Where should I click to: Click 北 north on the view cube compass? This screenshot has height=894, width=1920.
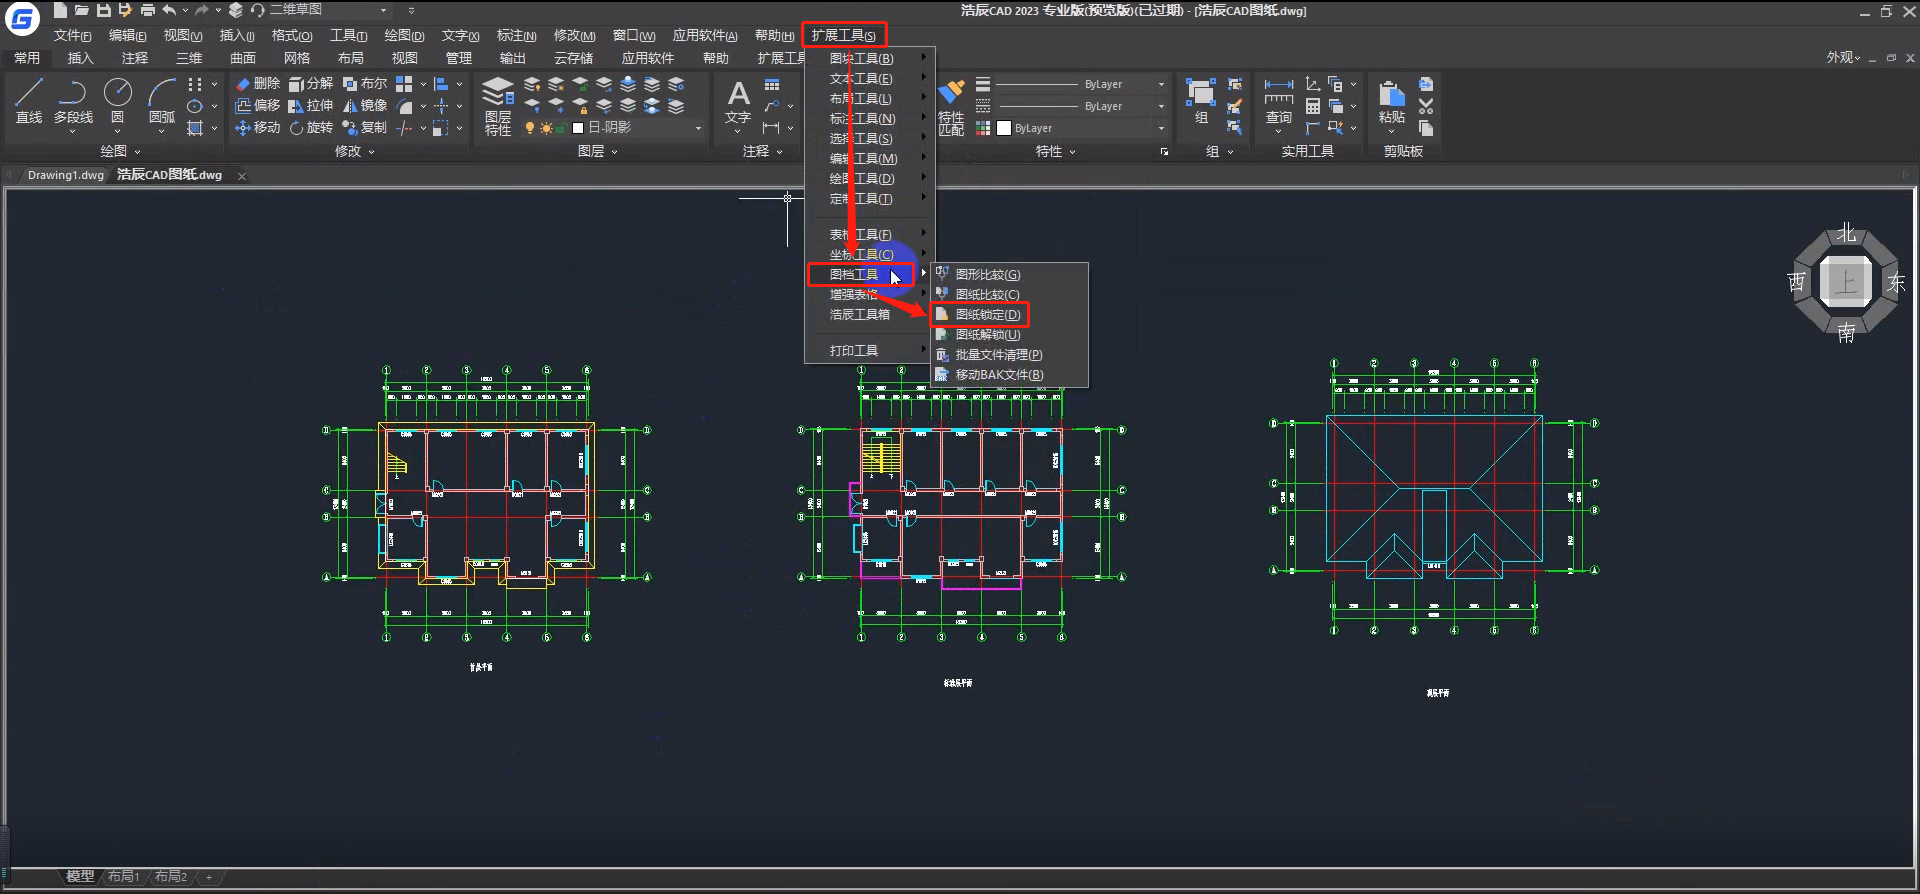[1846, 234]
